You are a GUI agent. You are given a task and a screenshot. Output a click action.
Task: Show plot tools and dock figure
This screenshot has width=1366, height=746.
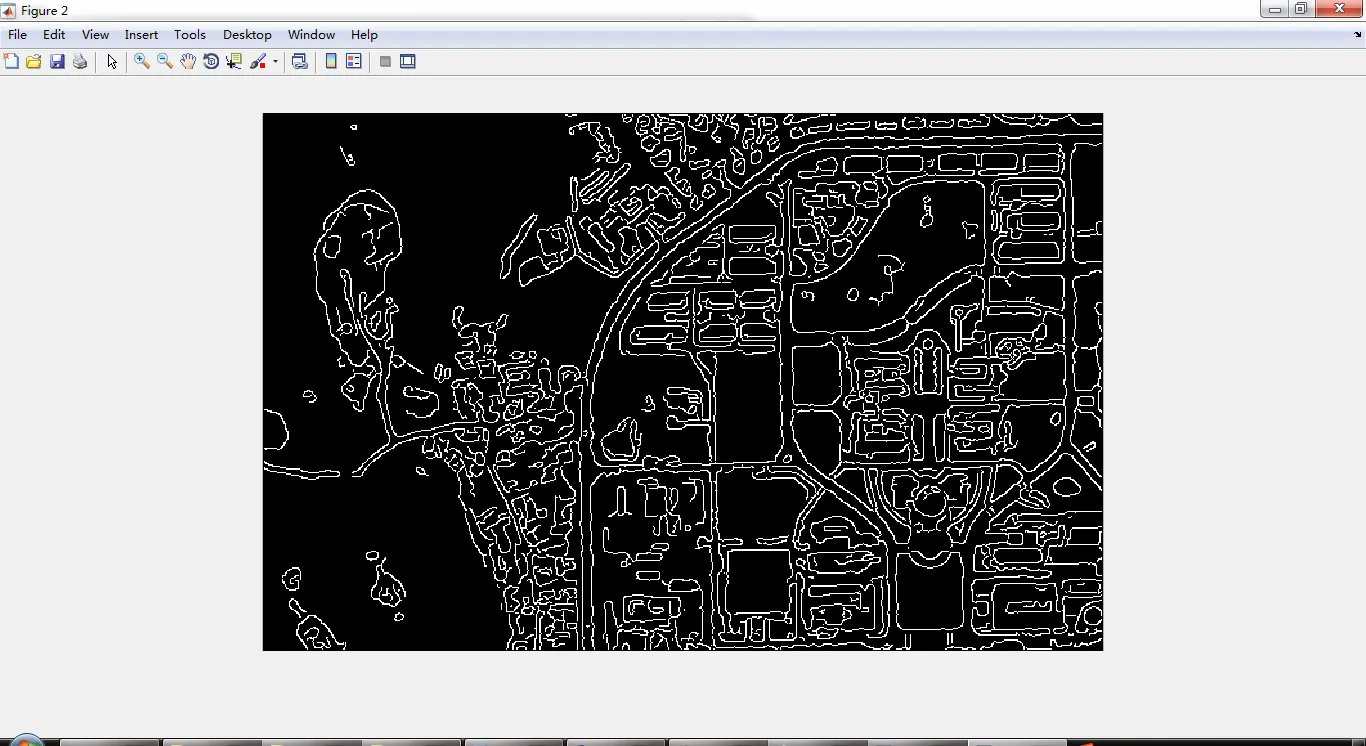[x=408, y=62]
